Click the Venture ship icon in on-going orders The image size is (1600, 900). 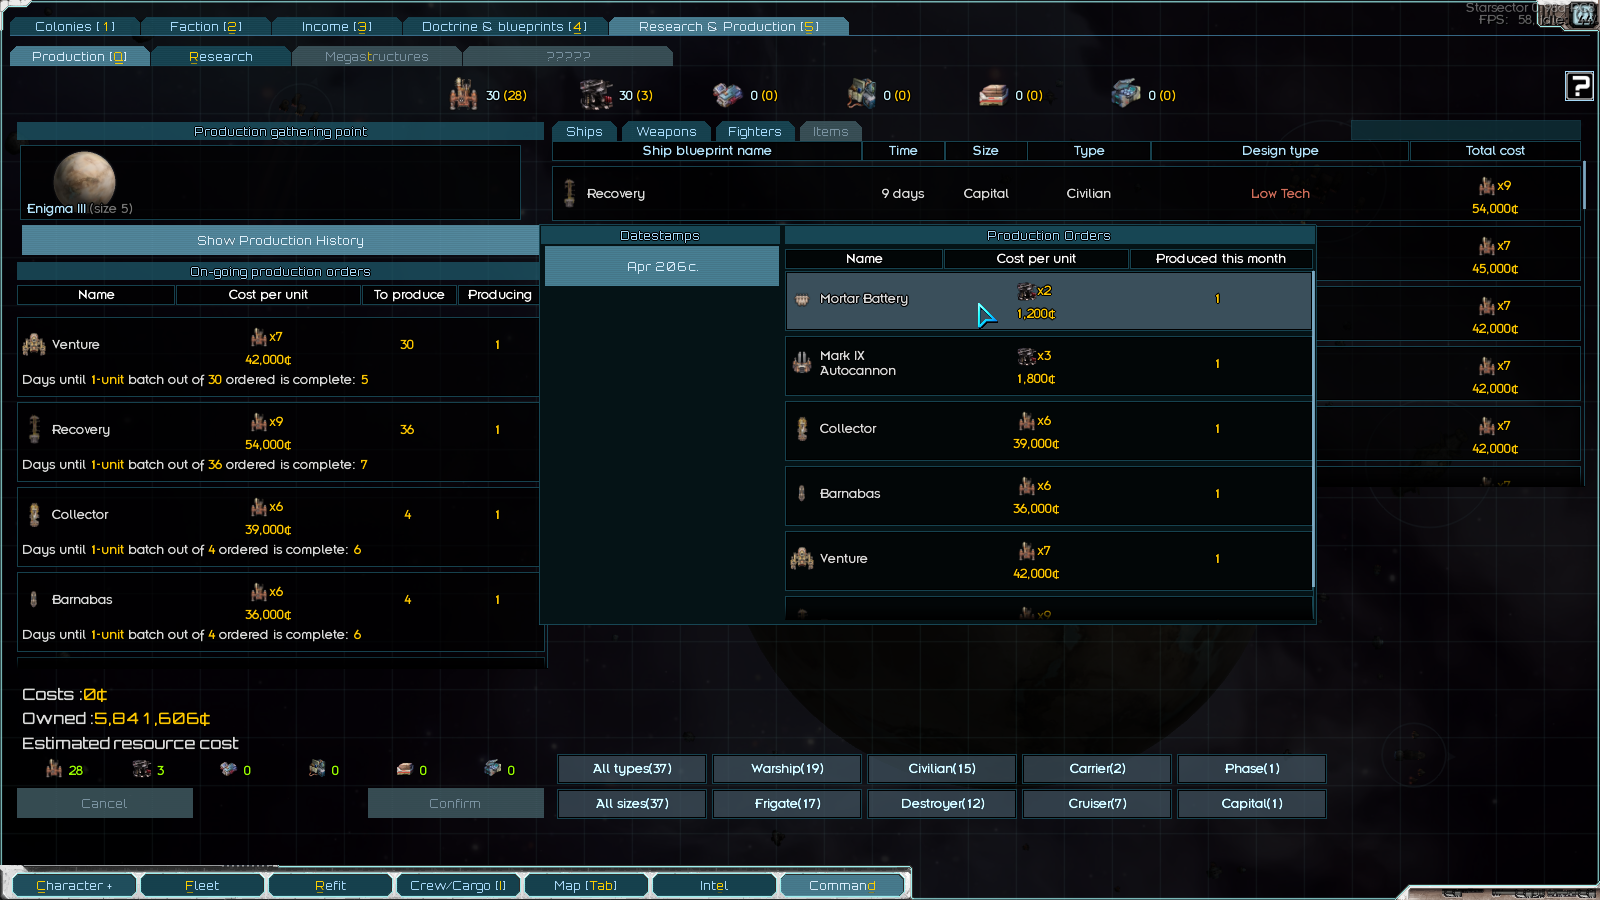point(34,344)
